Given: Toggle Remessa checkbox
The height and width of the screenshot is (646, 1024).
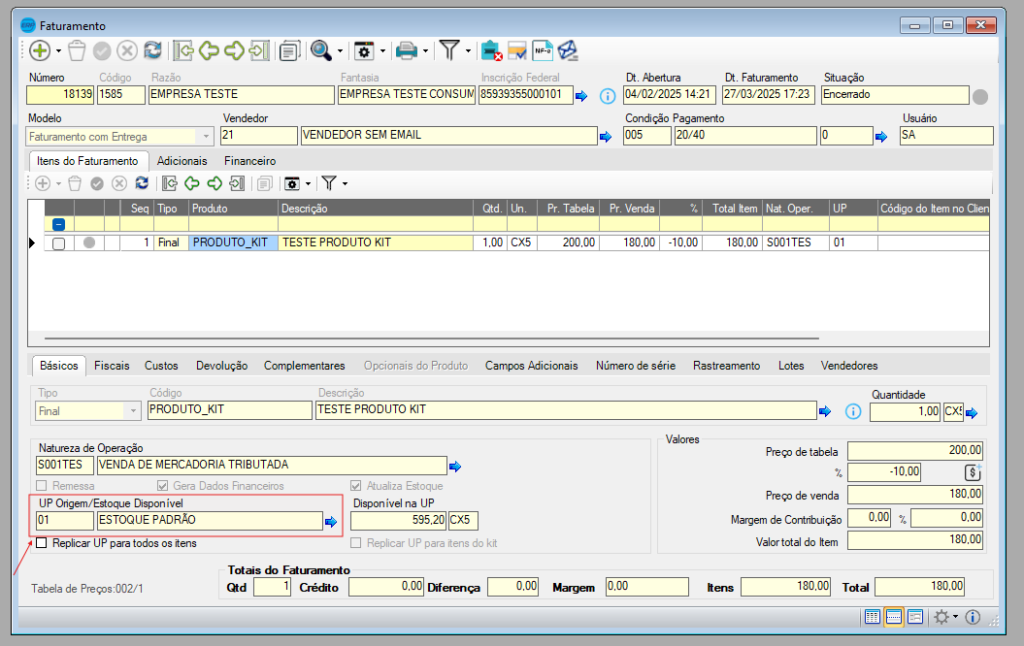Looking at the screenshot, I should [42, 485].
